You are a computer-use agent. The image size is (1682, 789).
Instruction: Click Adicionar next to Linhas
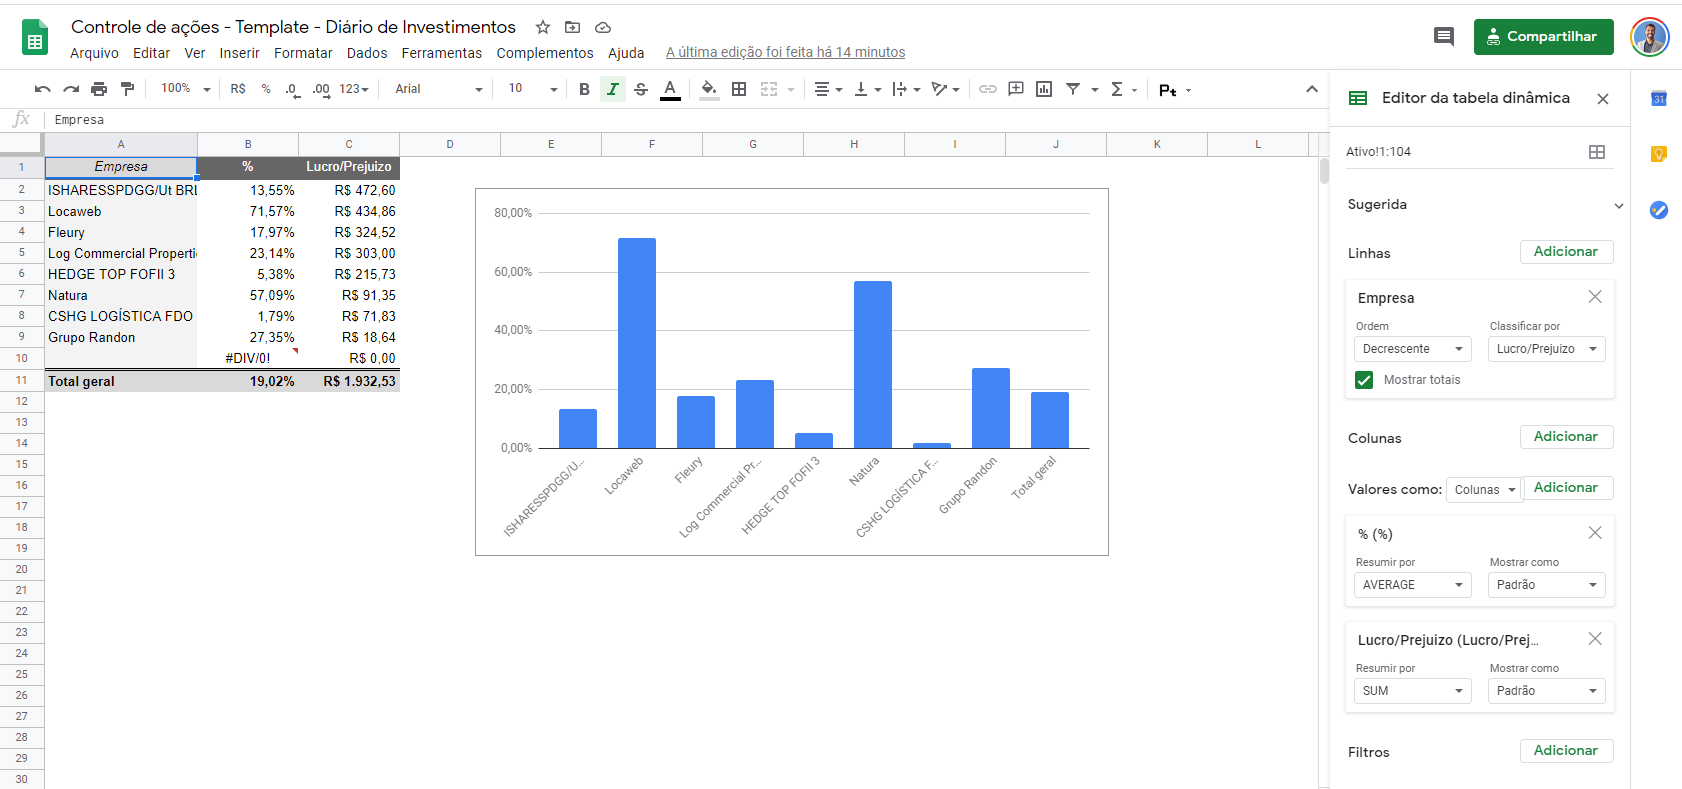click(1566, 252)
